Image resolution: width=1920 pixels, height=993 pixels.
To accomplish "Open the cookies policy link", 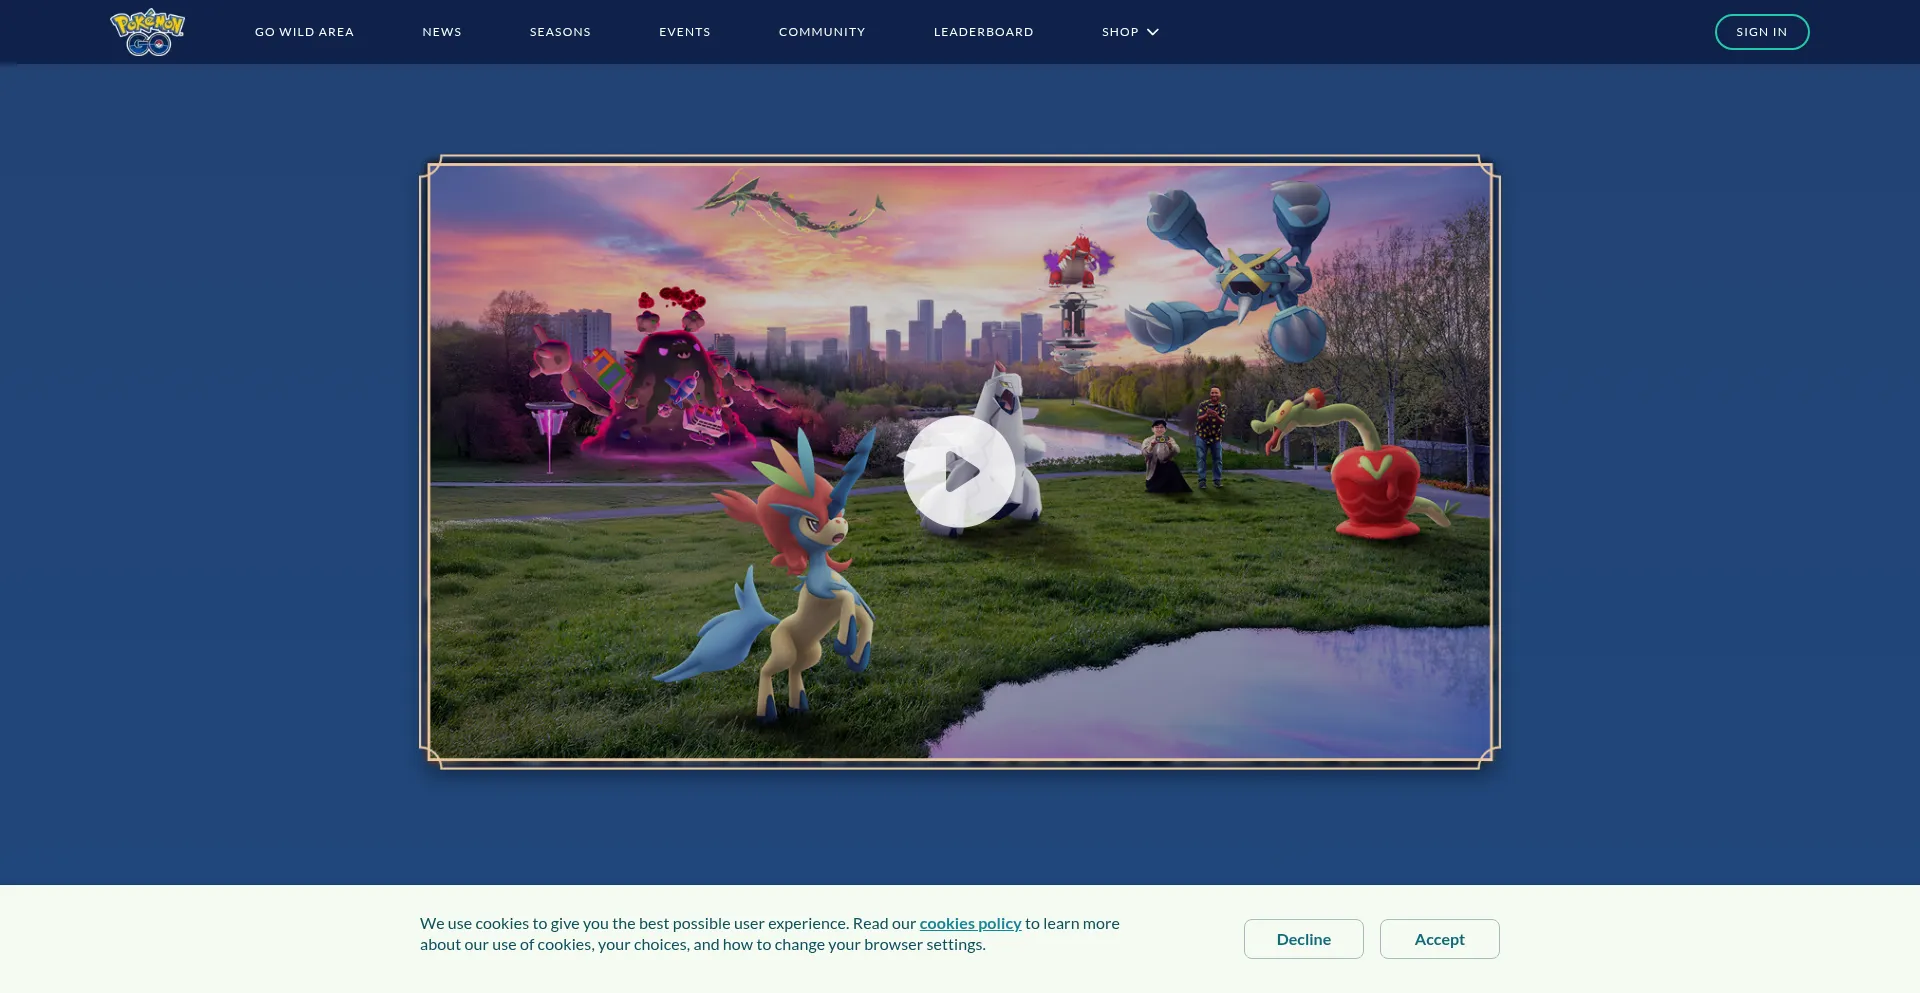I will (970, 923).
